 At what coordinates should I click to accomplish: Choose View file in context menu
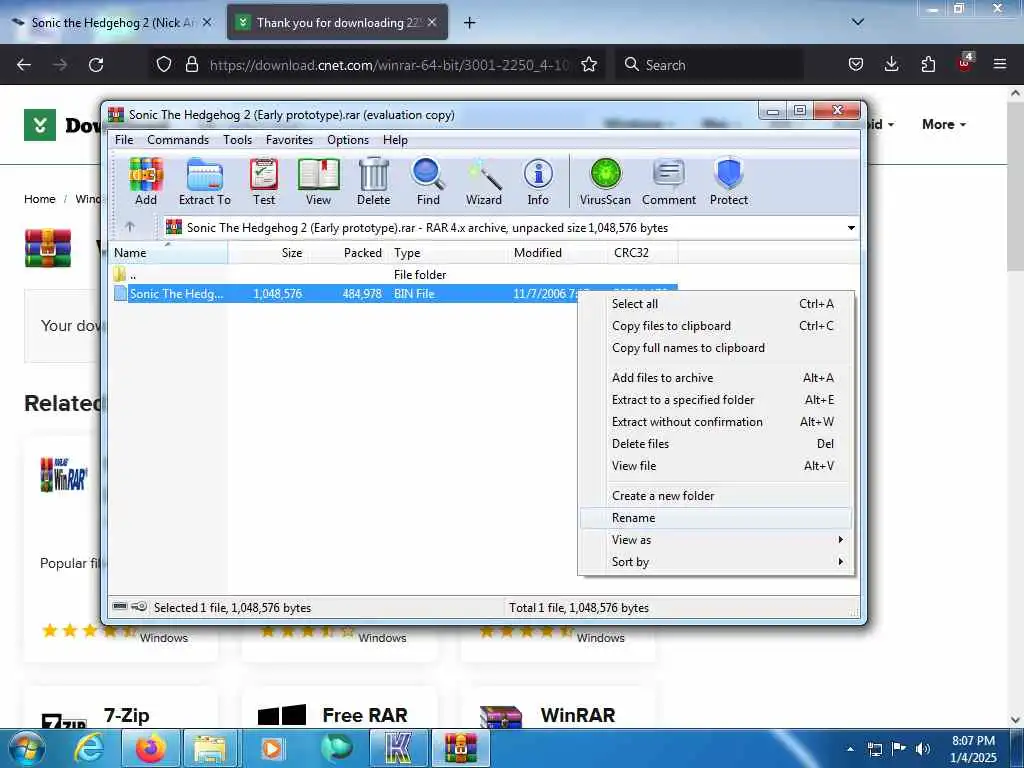tap(716, 466)
